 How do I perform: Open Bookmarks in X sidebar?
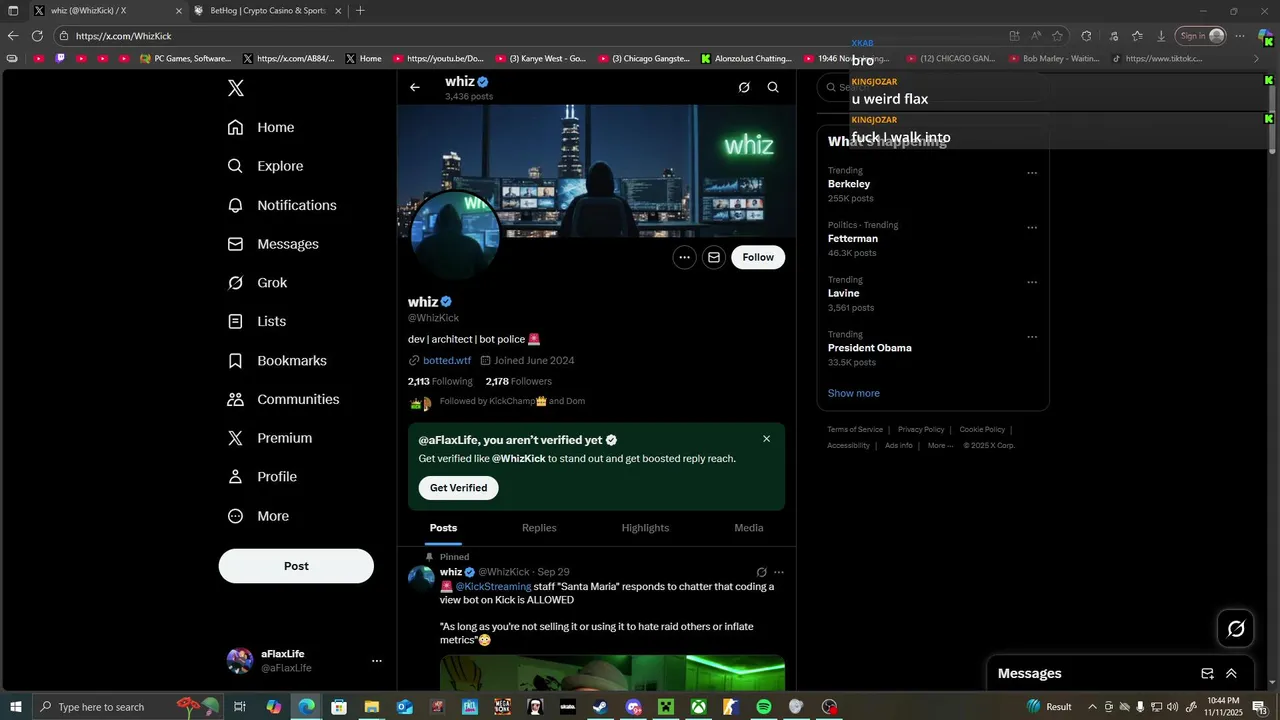277,360
